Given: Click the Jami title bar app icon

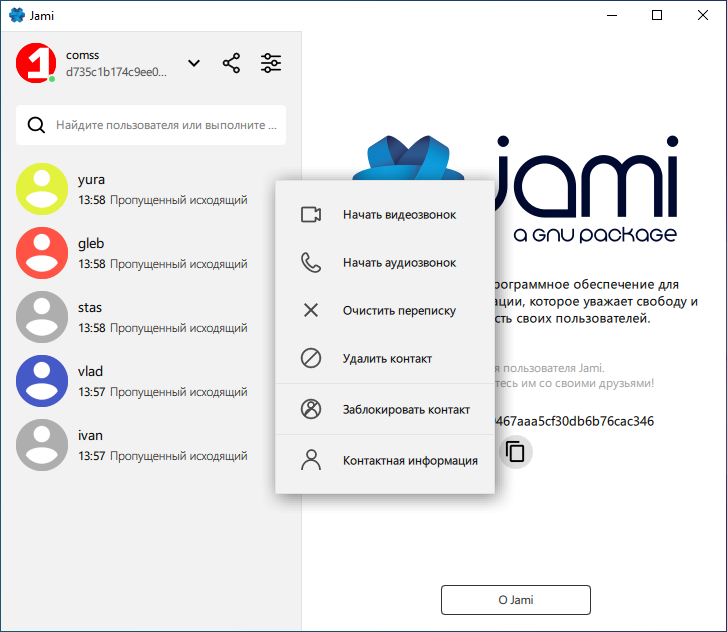Looking at the screenshot, I should coord(17,15).
